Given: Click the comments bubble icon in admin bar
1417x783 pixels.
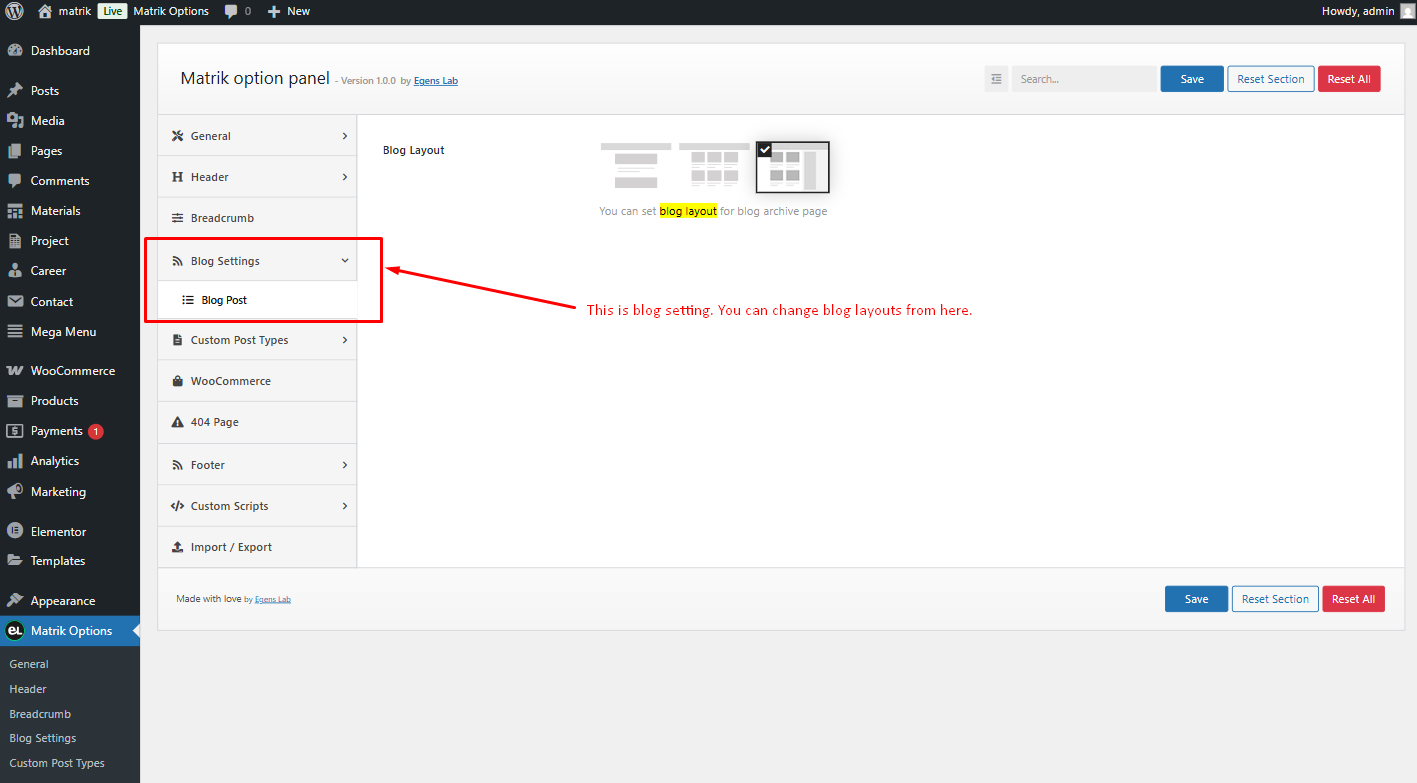Looking at the screenshot, I should click(x=231, y=11).
